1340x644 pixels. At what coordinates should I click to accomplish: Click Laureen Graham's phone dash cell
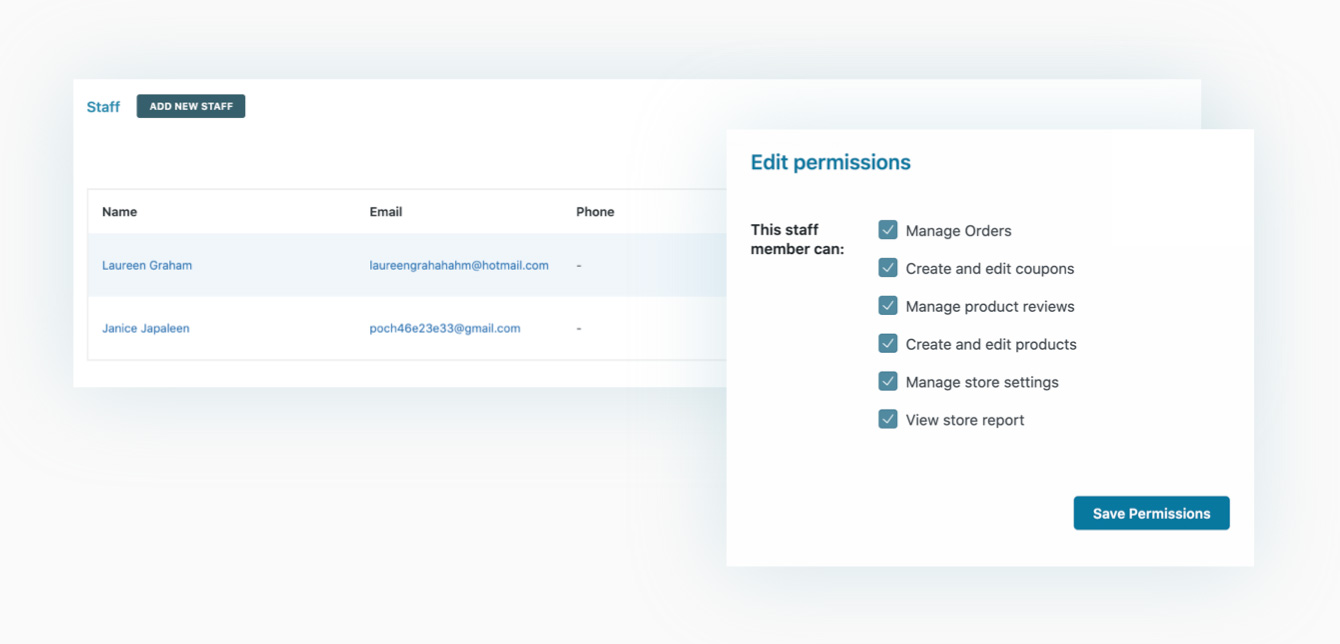[x=579, y=265]
